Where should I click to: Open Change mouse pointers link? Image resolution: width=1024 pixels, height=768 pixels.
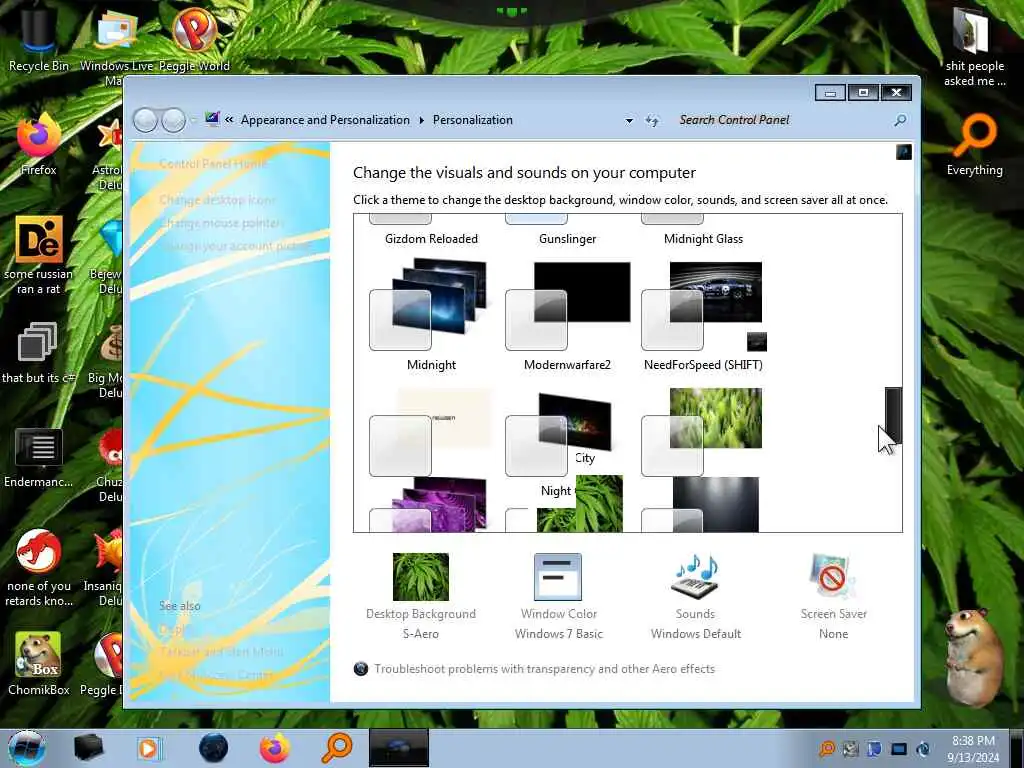(221, 223)
